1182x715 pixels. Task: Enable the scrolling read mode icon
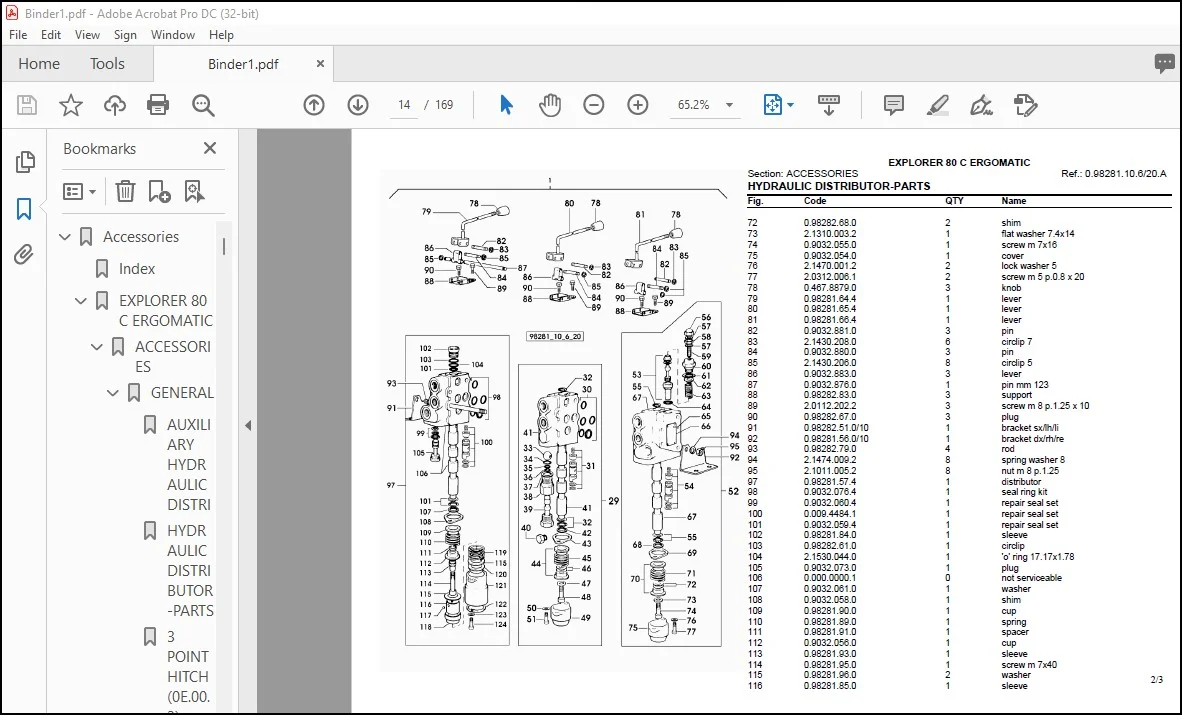(x=828, y=105)
